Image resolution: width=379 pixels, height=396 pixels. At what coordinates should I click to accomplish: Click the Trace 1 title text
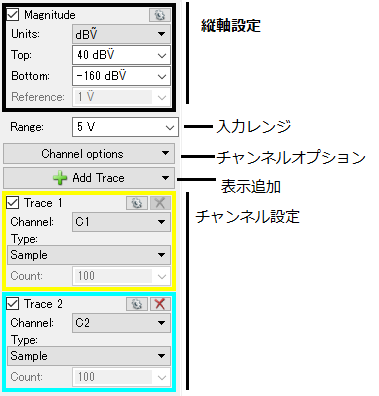tap(43, 203)
